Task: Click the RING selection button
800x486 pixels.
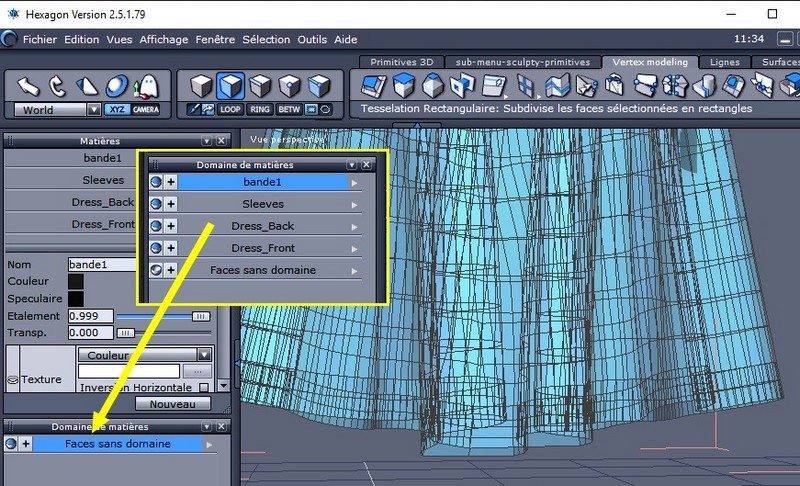Action: tap(260, 109)
